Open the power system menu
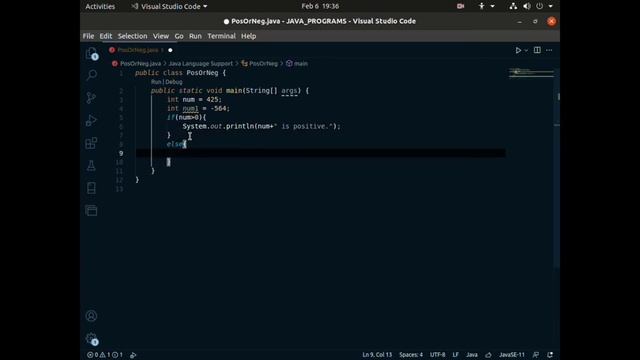This screenshot has width=640, height=360. 544,6
